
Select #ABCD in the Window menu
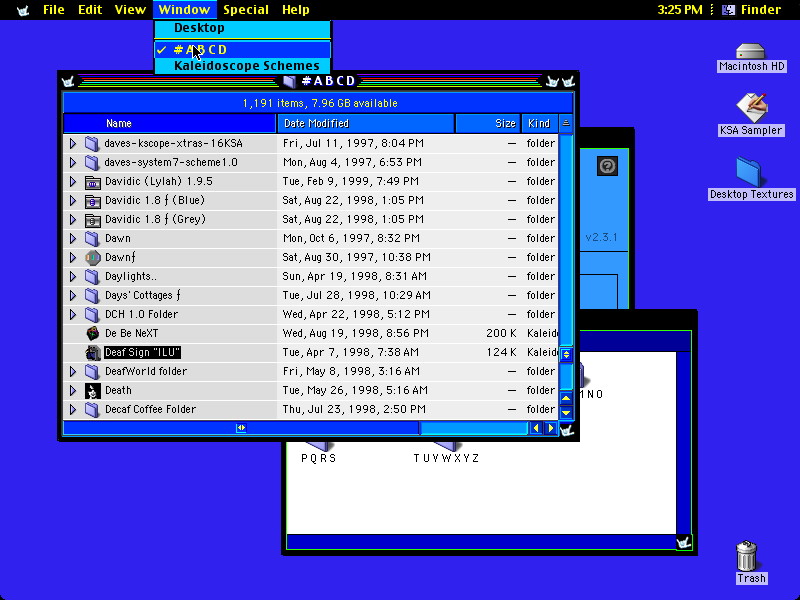(242, 49)
